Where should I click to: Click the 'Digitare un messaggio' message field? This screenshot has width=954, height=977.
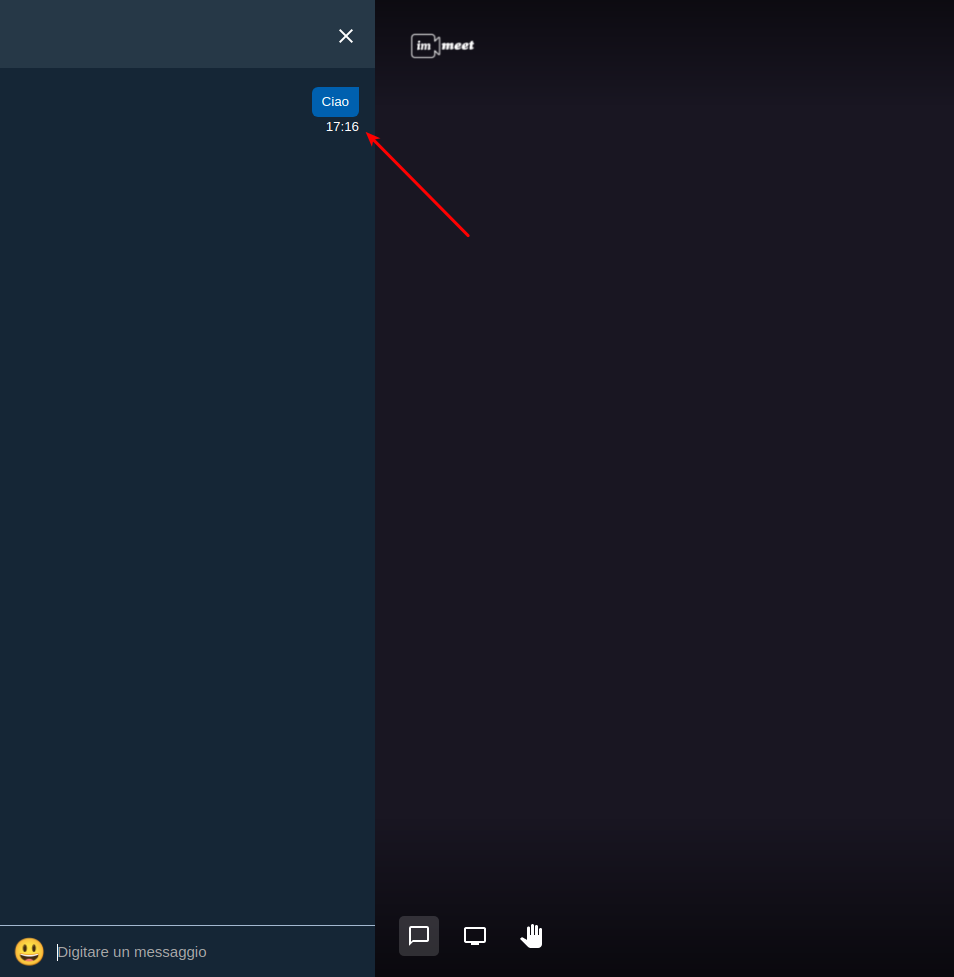point(212,952)
